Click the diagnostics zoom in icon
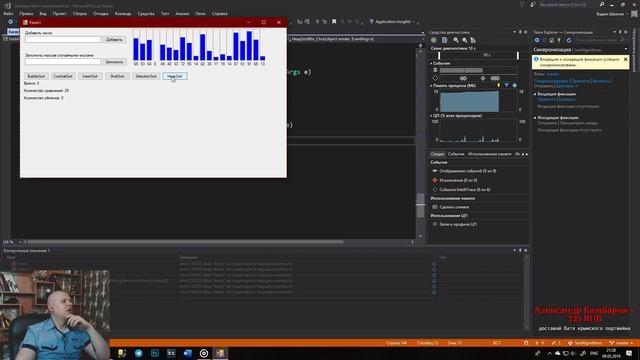The image size is (640, 360). 456,40
